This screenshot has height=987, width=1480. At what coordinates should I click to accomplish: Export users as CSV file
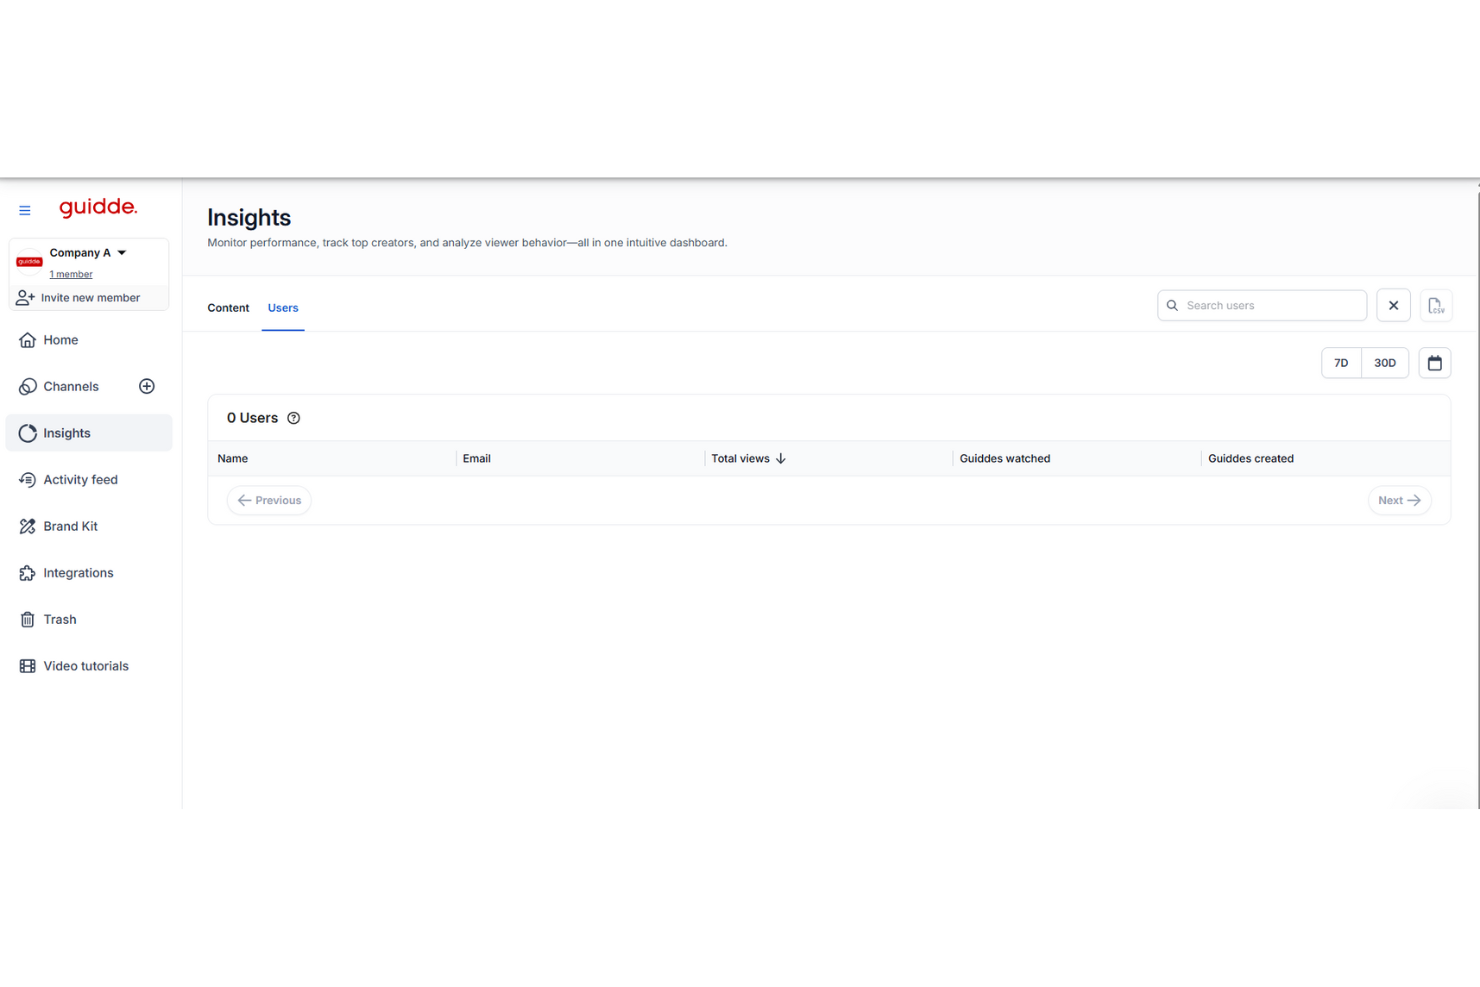1436,306
